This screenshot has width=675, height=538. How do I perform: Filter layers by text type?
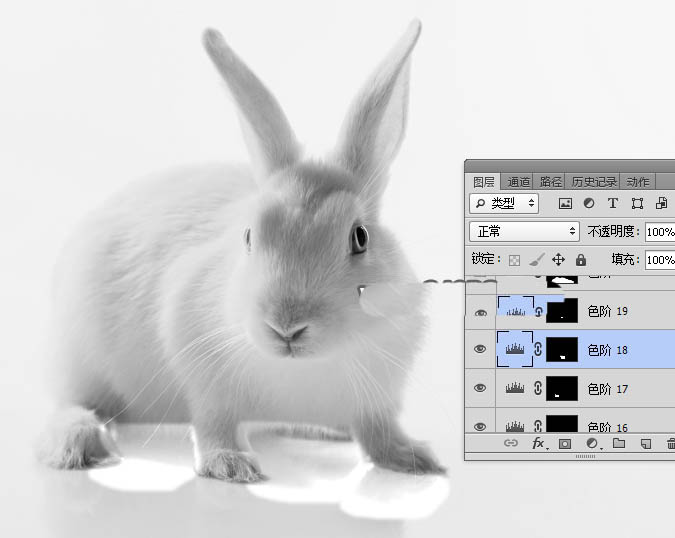[x=613, y=203]
